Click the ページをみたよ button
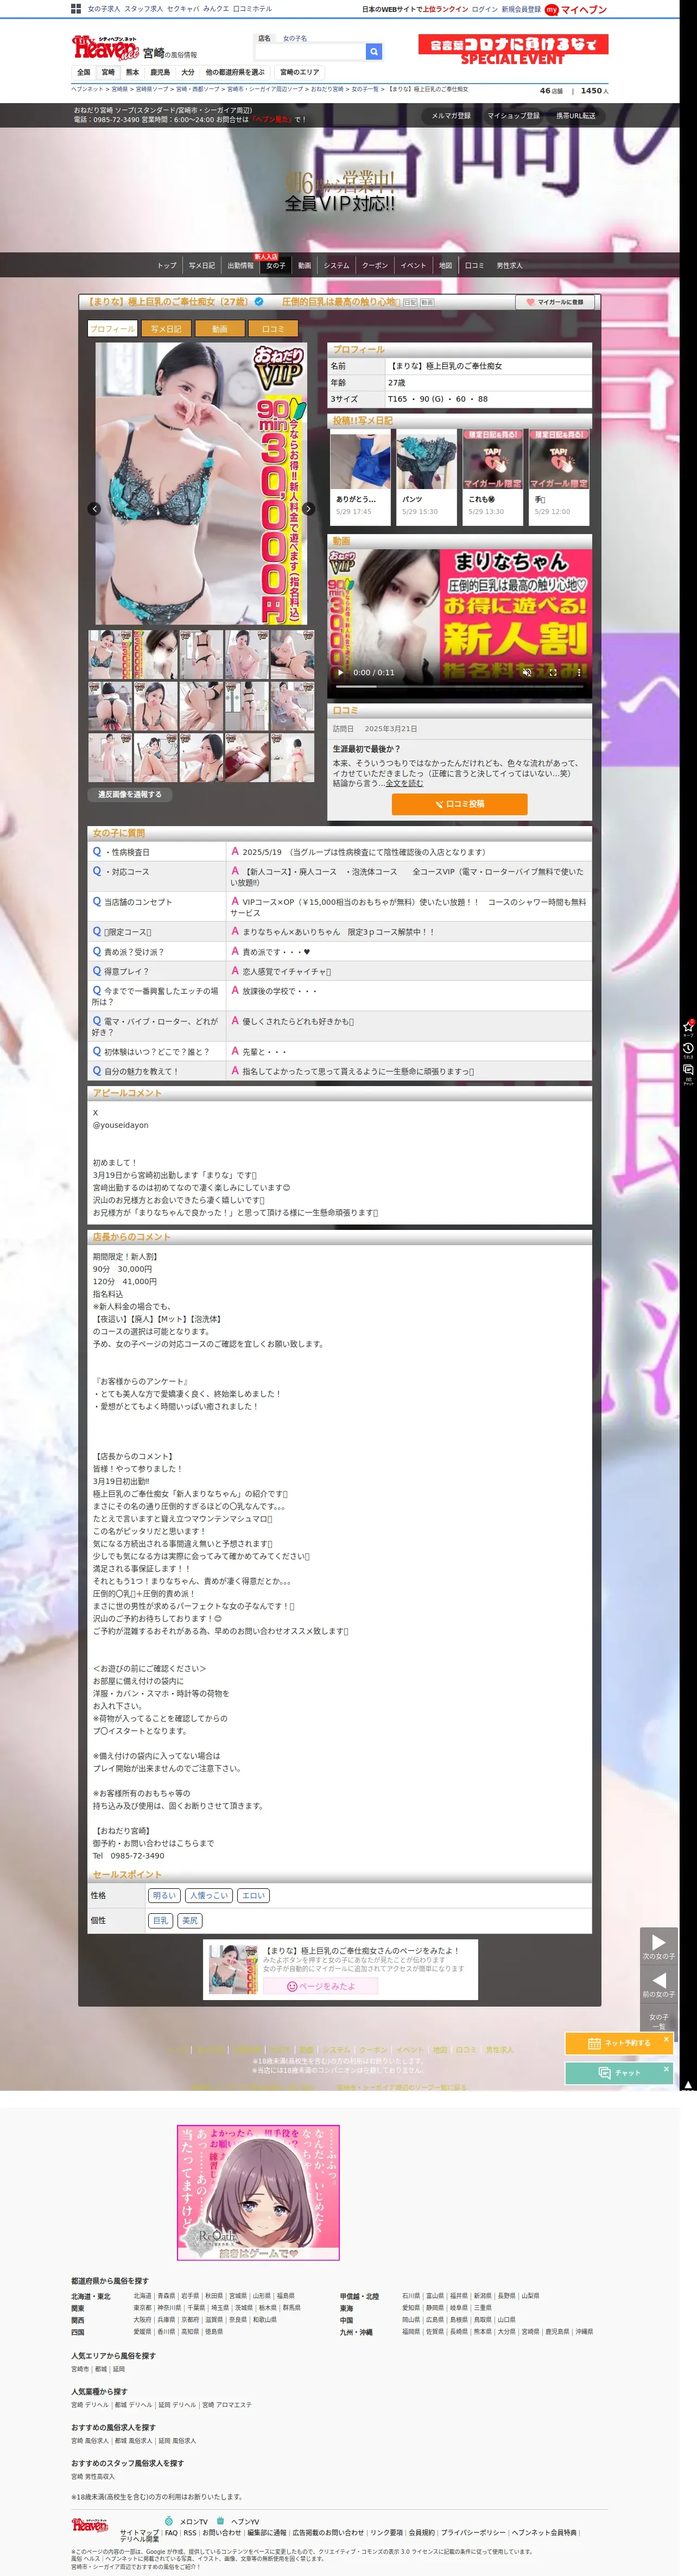Screen dimensions: 697x2576 point(321,1986)
